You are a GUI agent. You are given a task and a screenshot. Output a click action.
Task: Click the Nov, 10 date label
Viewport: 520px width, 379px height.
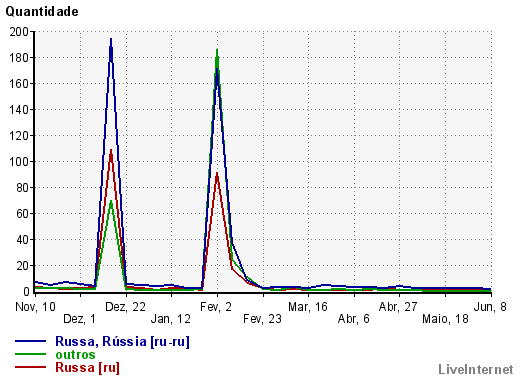35,307
